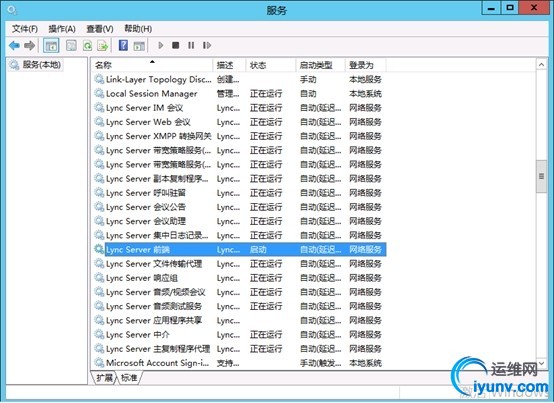Select Lync Server 前端 highlighted service
The height and width of the screenshot is (403, 554).
[x=239, y=249]
